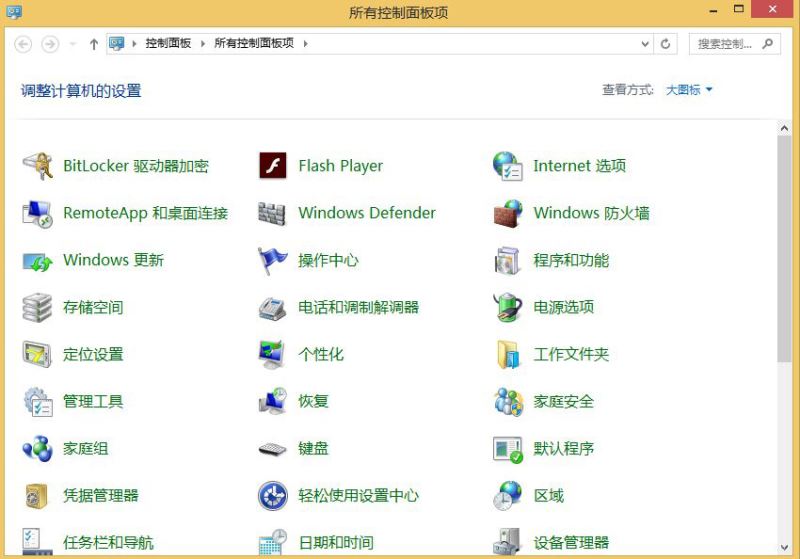Open the BitLocker drive encryption icon
Image resolution: width=800 pixels, height=559 pixels.
37,166
